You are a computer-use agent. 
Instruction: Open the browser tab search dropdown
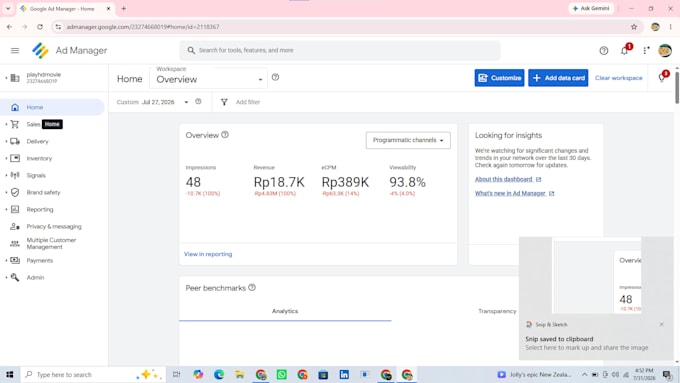[8, 8]
